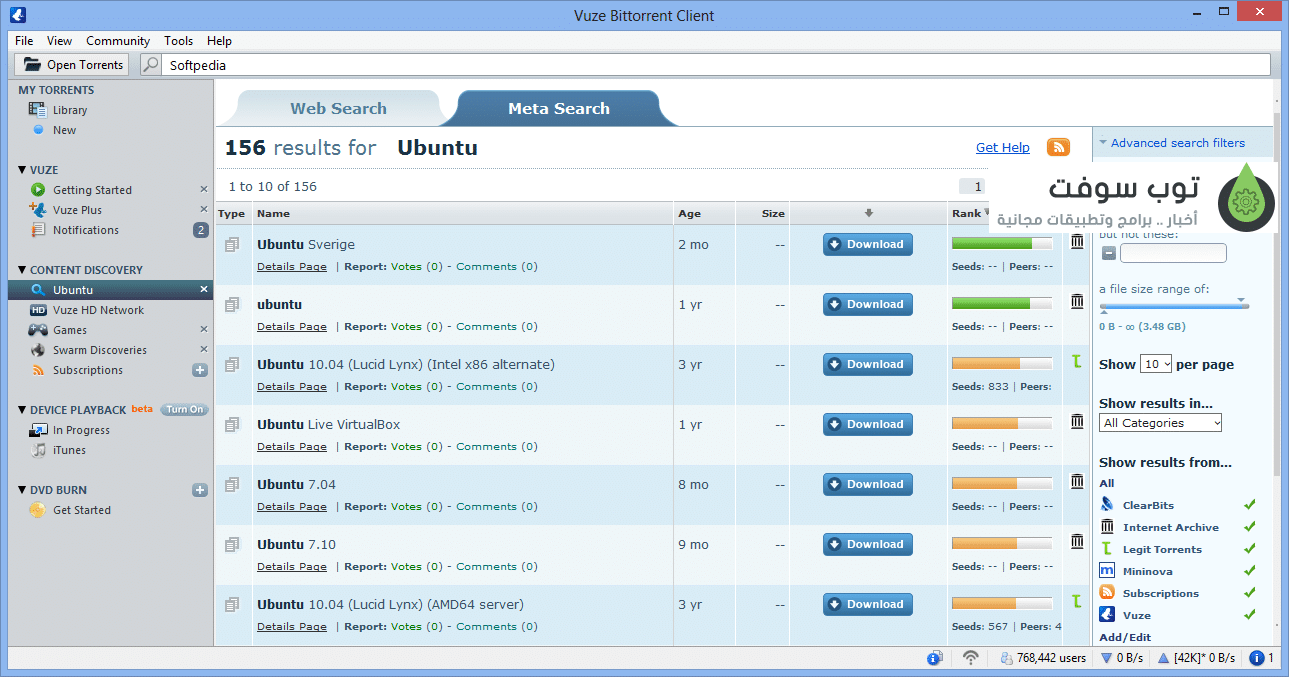Collapse the CONTENT DISCOVERY section
1289x677 pixels.
23,270
